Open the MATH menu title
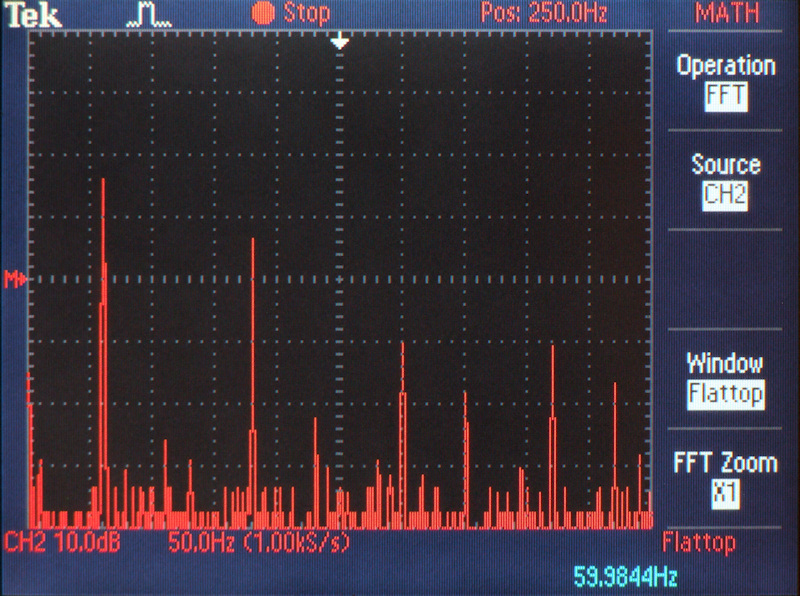 [727, 13]
